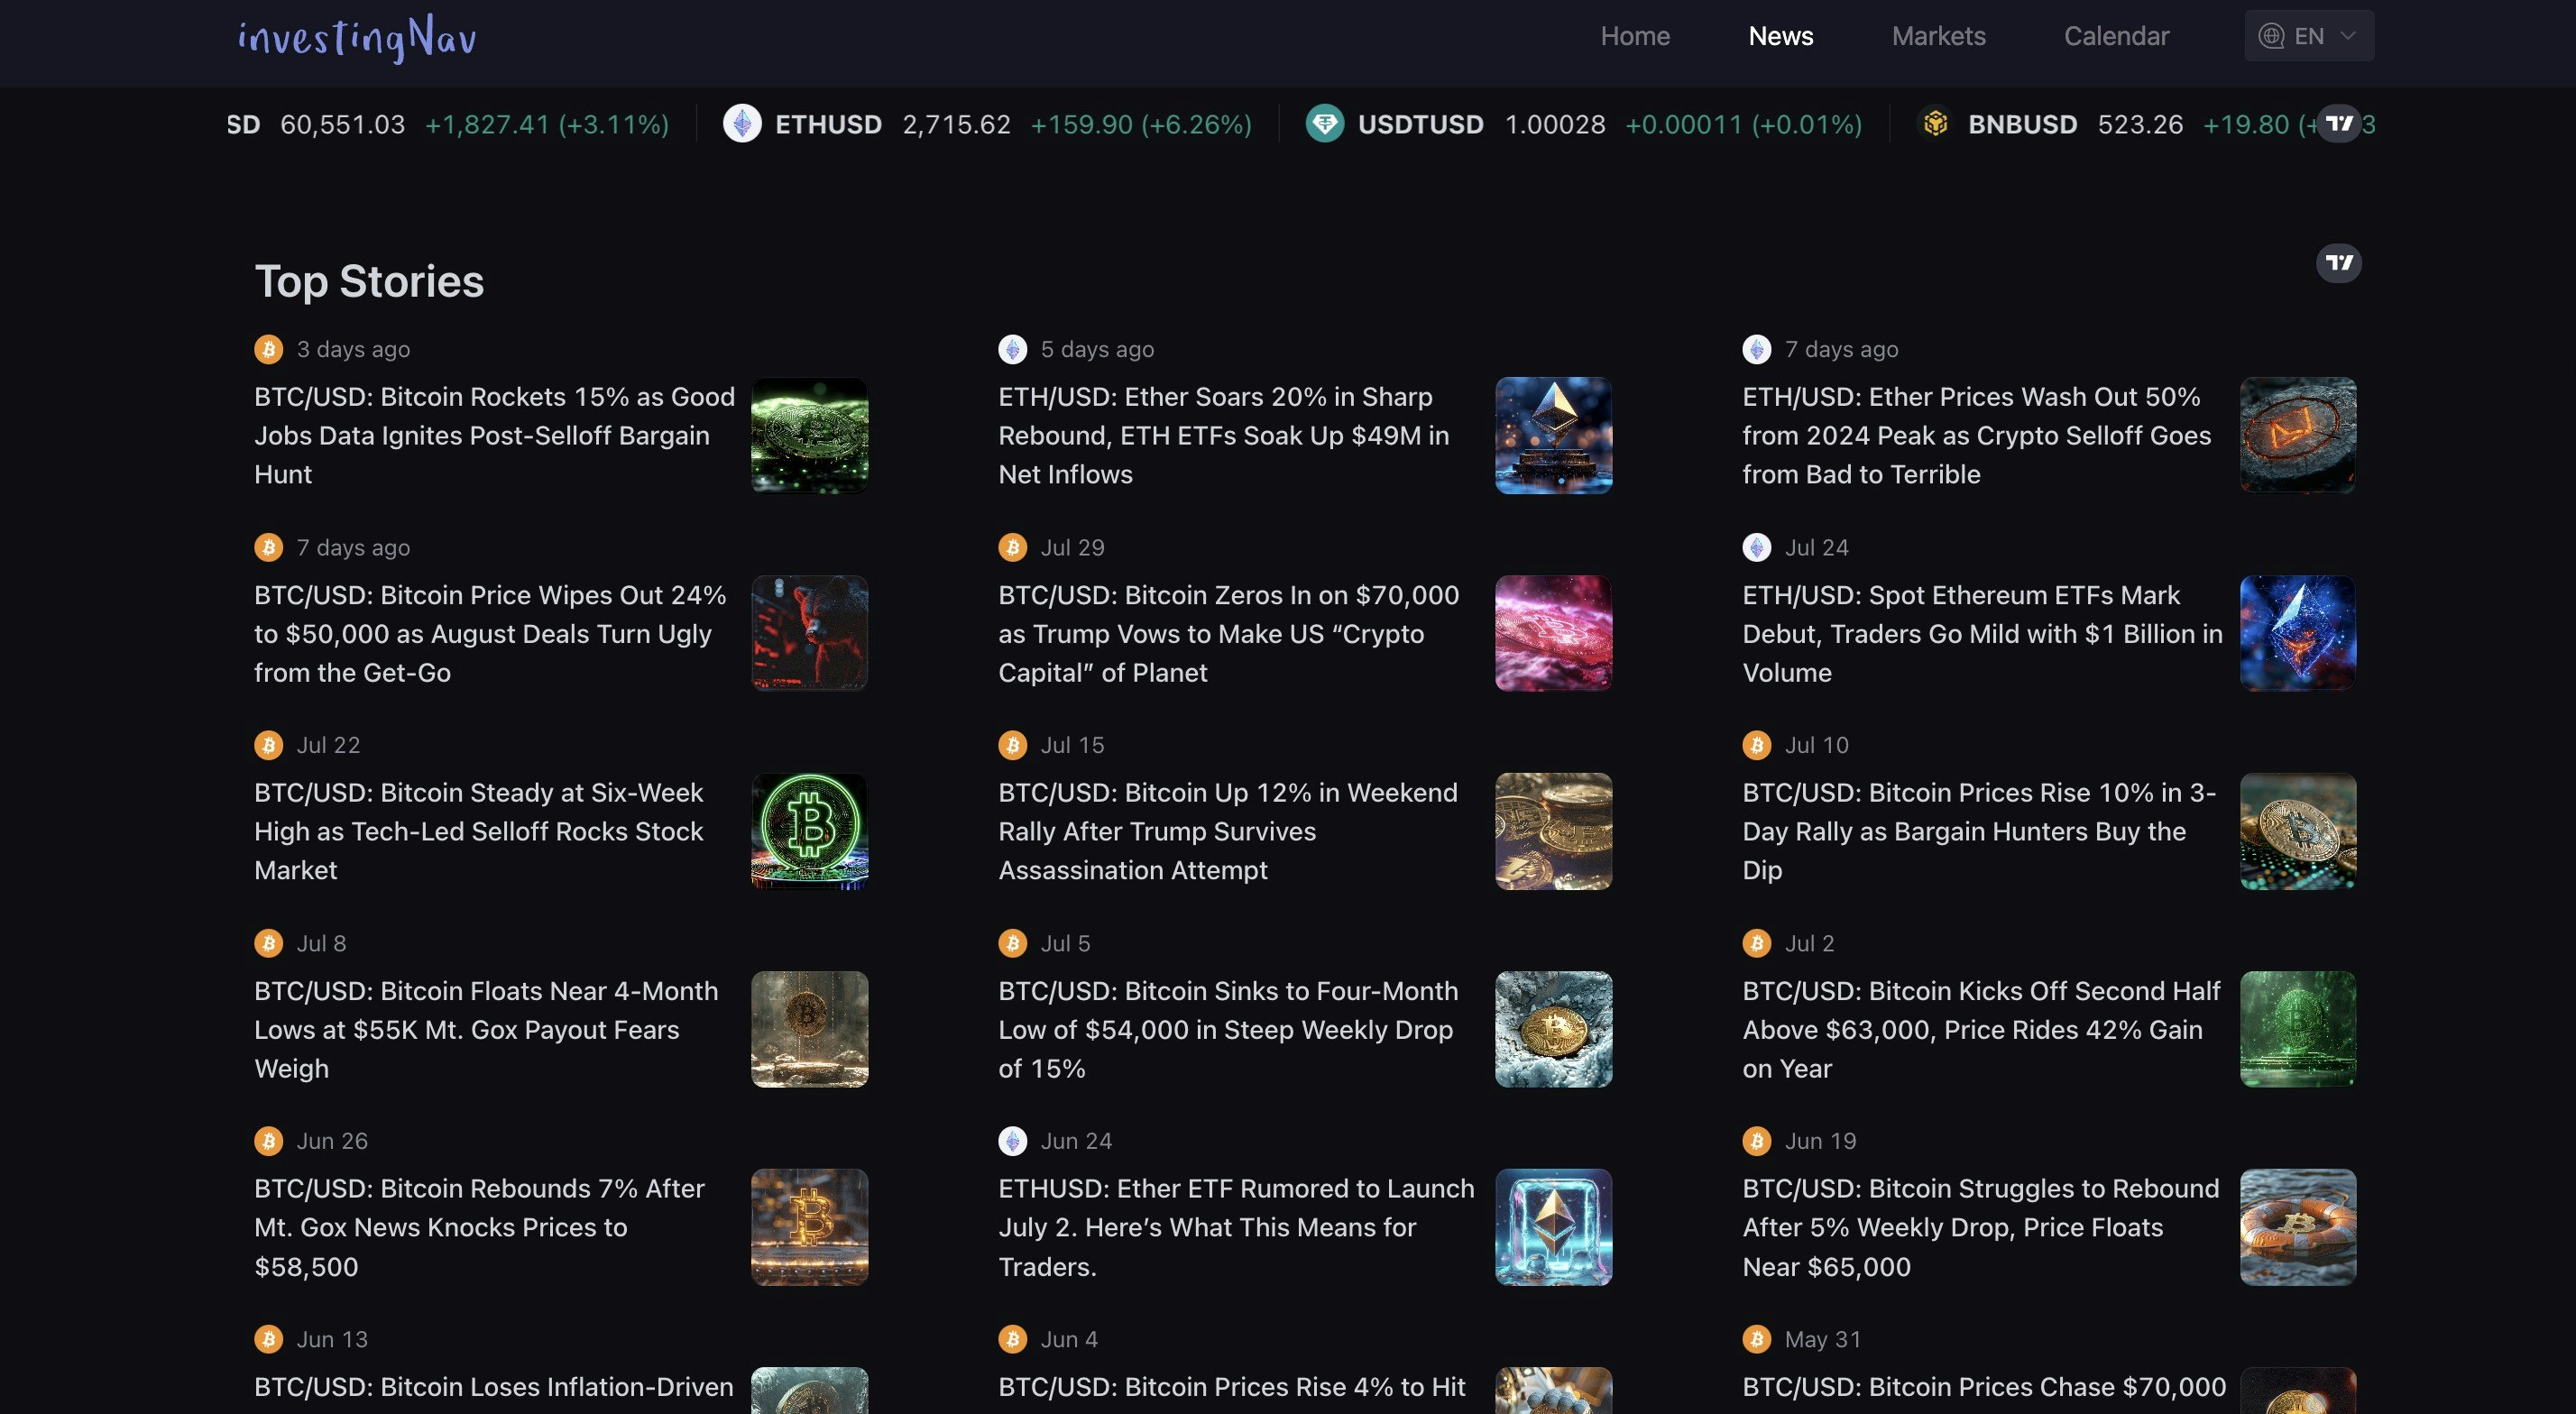Screen dimensions: 2576x1414
Task: Select the News menu item
Action: click(x=1780, y=36)
